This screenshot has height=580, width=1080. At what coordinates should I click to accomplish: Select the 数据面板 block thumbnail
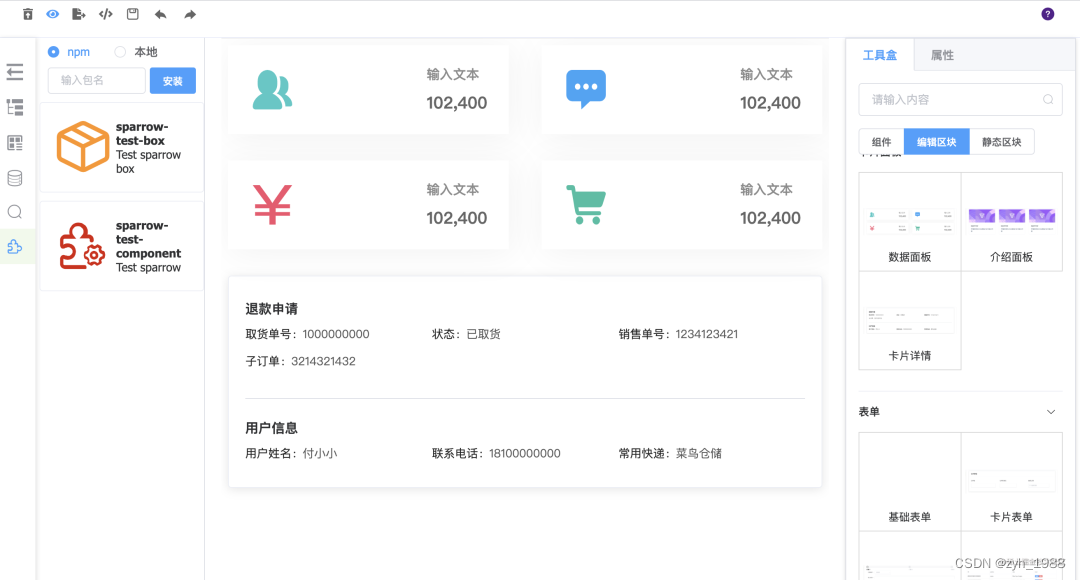click(909, 220)
